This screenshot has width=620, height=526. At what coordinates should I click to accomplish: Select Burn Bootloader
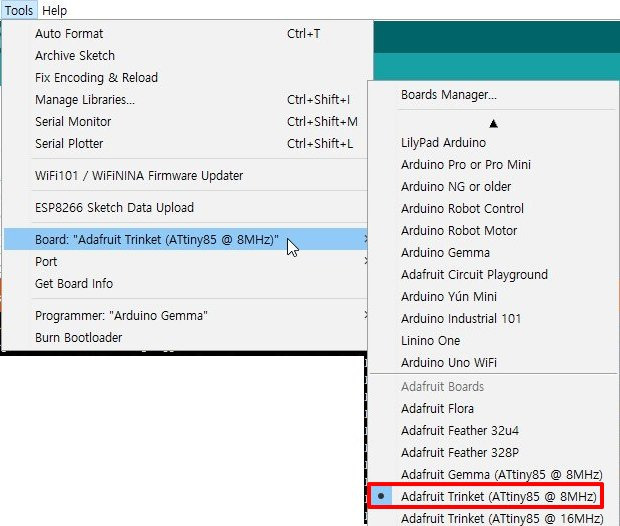coord(186,338)
